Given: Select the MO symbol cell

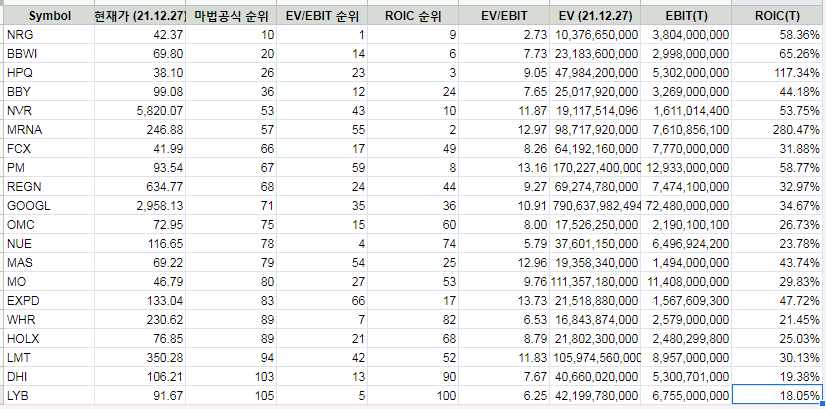Looking at the screenshot, I should 50,281.
